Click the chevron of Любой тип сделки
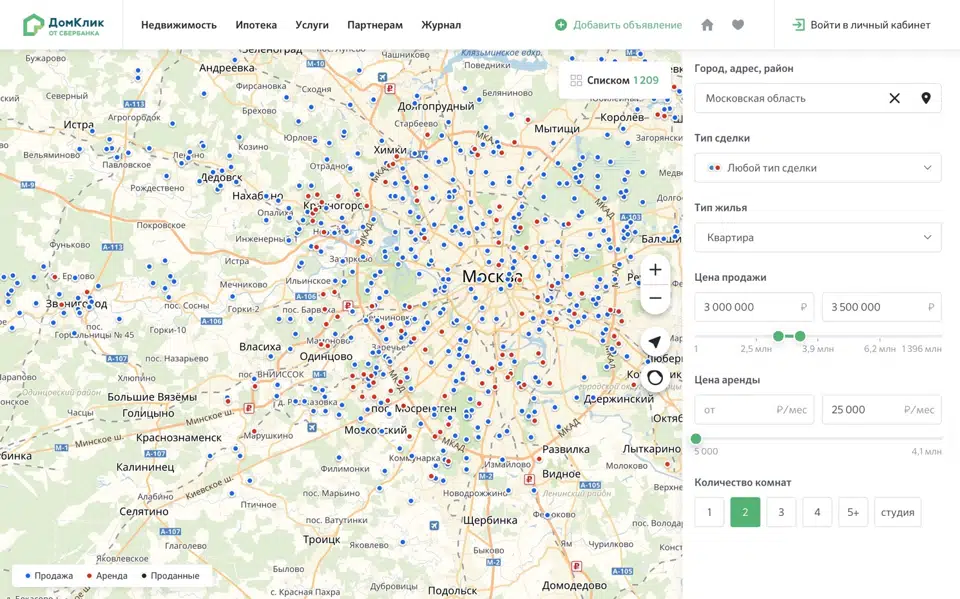This screenshot has width=960, height=599. pyautogui.click(x=927, y=168)
